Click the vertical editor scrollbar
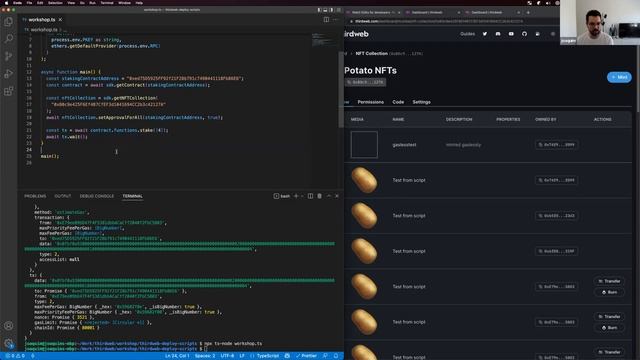The image size is (640, 360). click(x=340, y=89)
